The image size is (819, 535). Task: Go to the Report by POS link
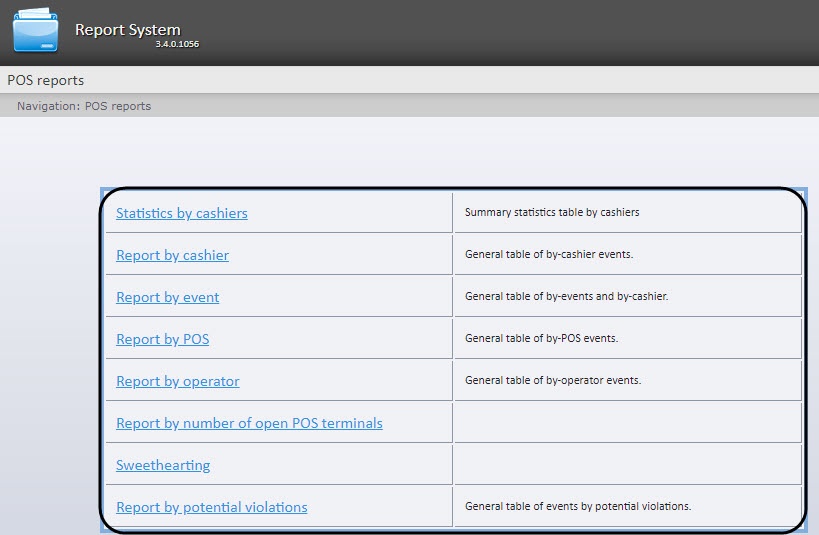coord(162,339)
